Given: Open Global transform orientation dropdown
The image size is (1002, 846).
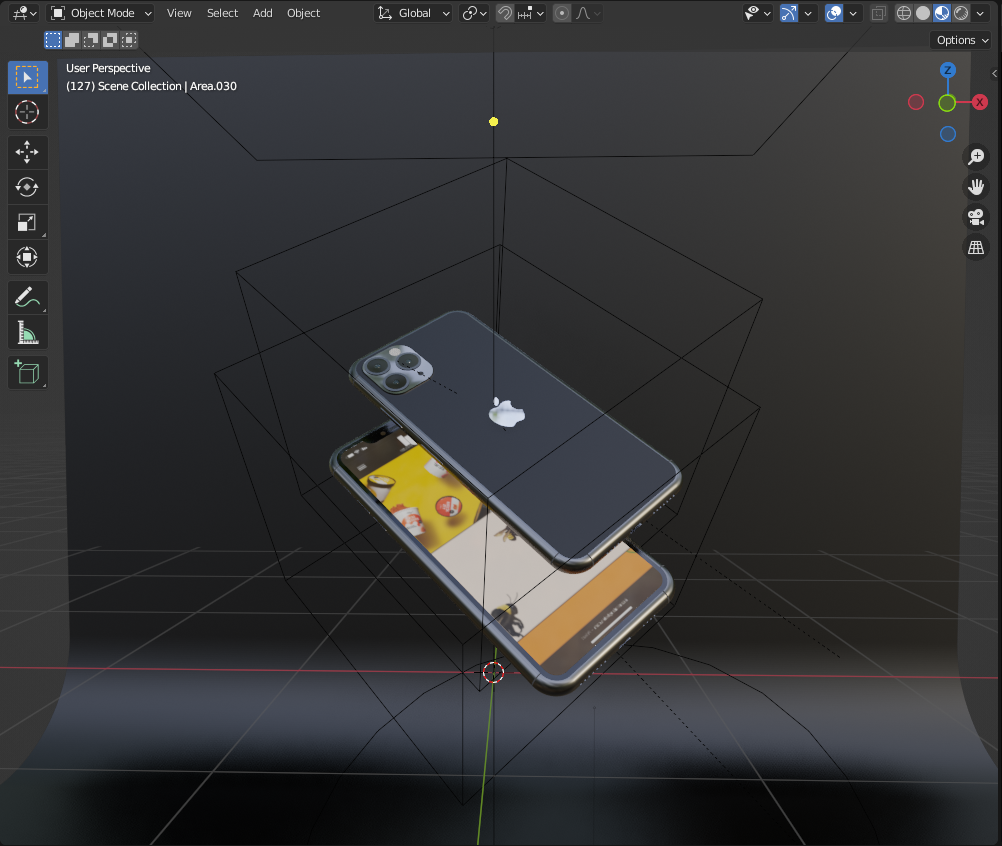Looking at the screenshot, I should point(413,13).
